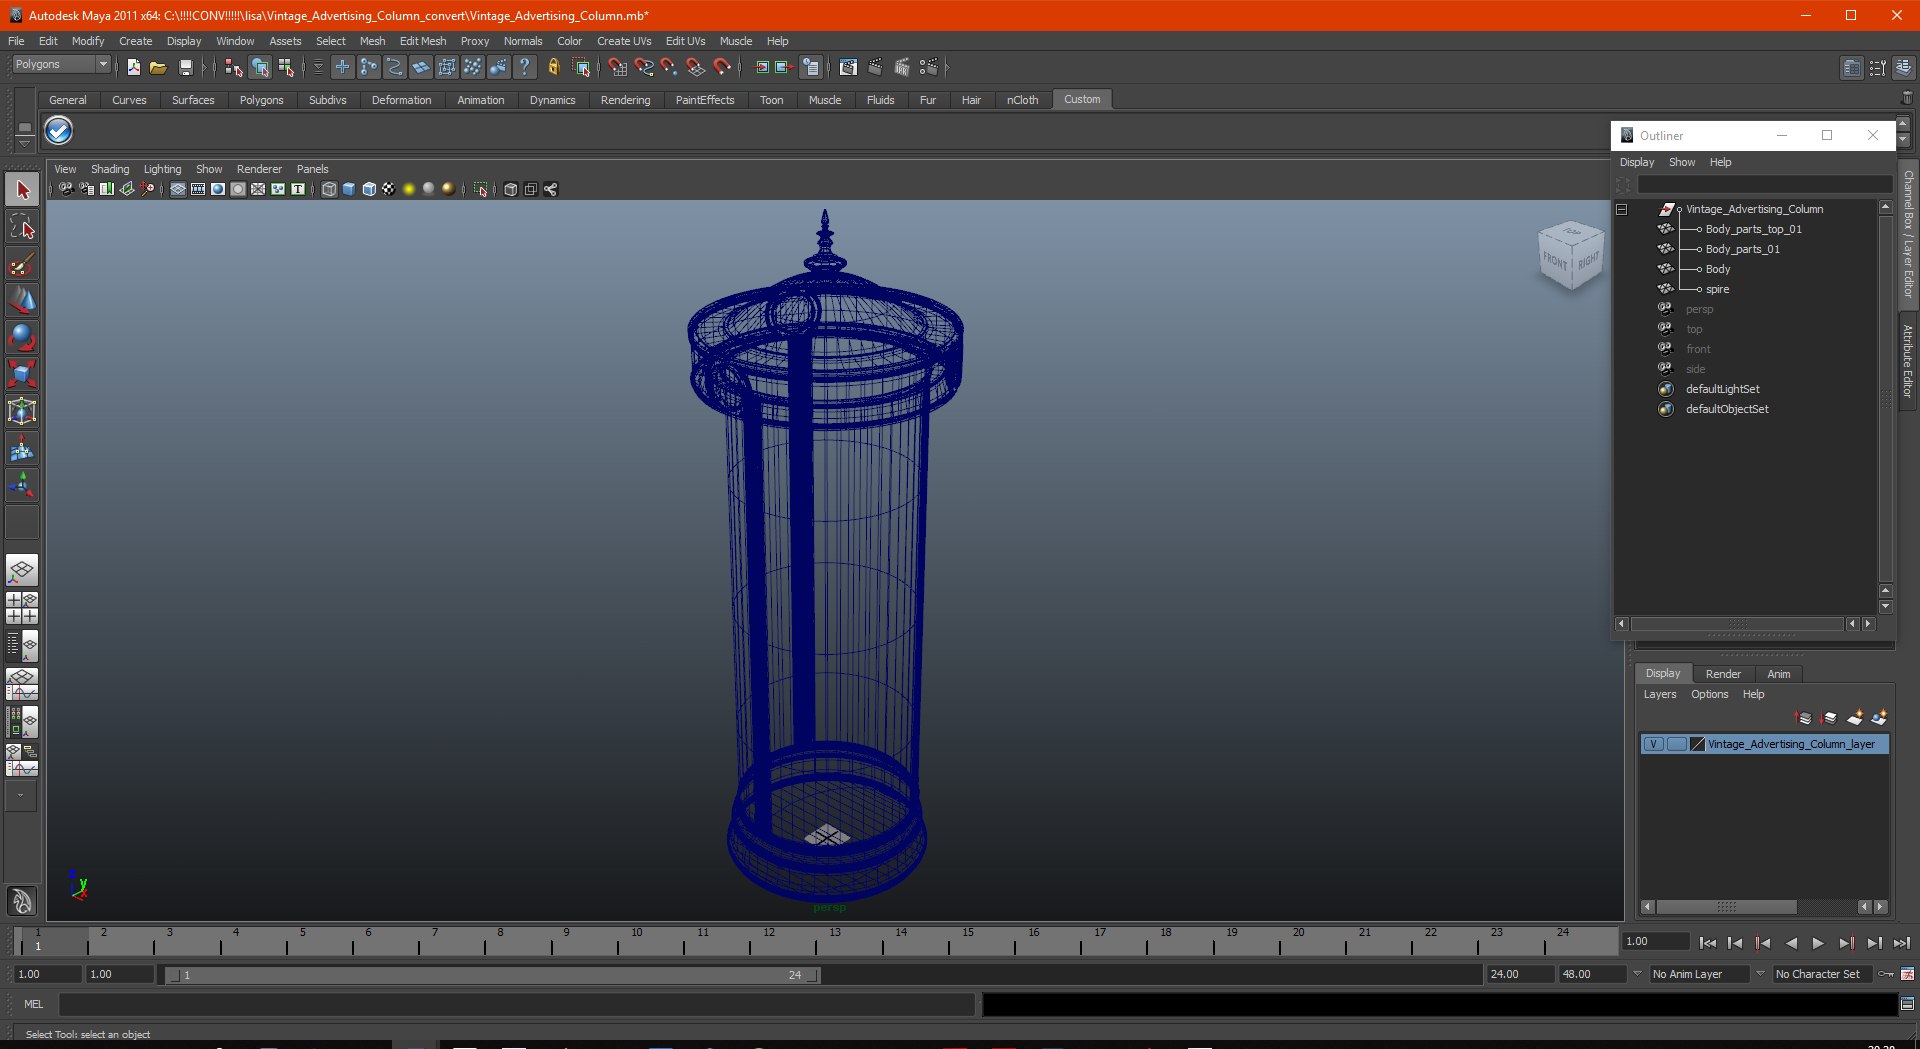Click the playback end time field 24.00
Screen dimensions: 1920x1049
click(1519, 974)
